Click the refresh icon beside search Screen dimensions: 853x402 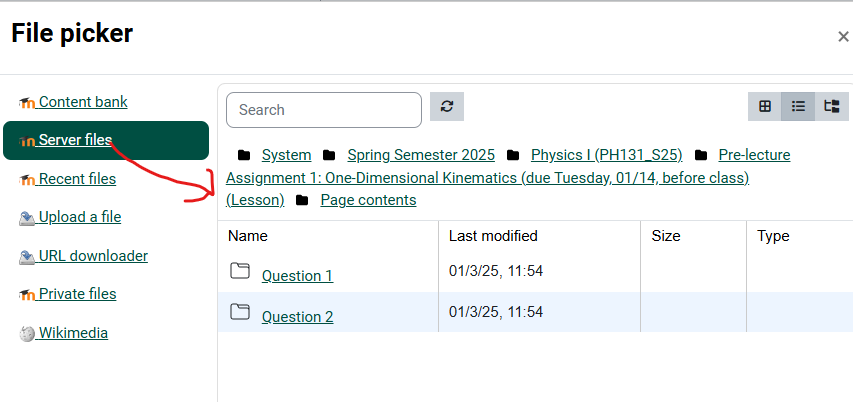(x=446, y=107)
